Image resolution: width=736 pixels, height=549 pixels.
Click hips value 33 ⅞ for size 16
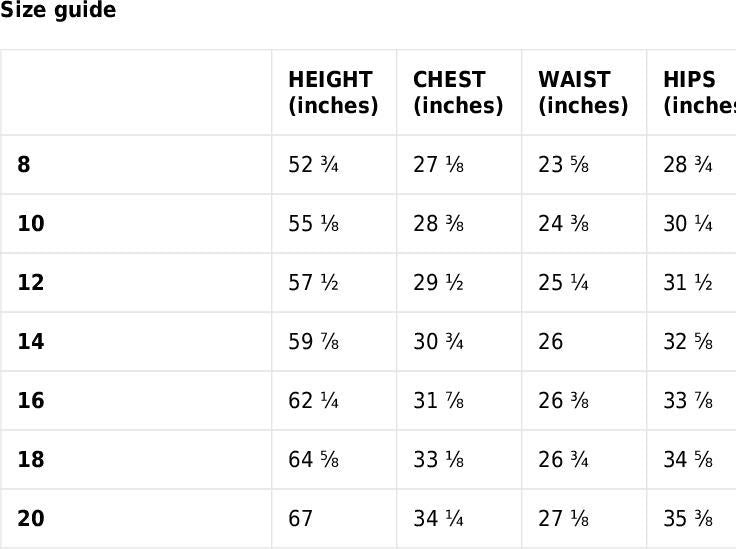click(x=688, y=401)
